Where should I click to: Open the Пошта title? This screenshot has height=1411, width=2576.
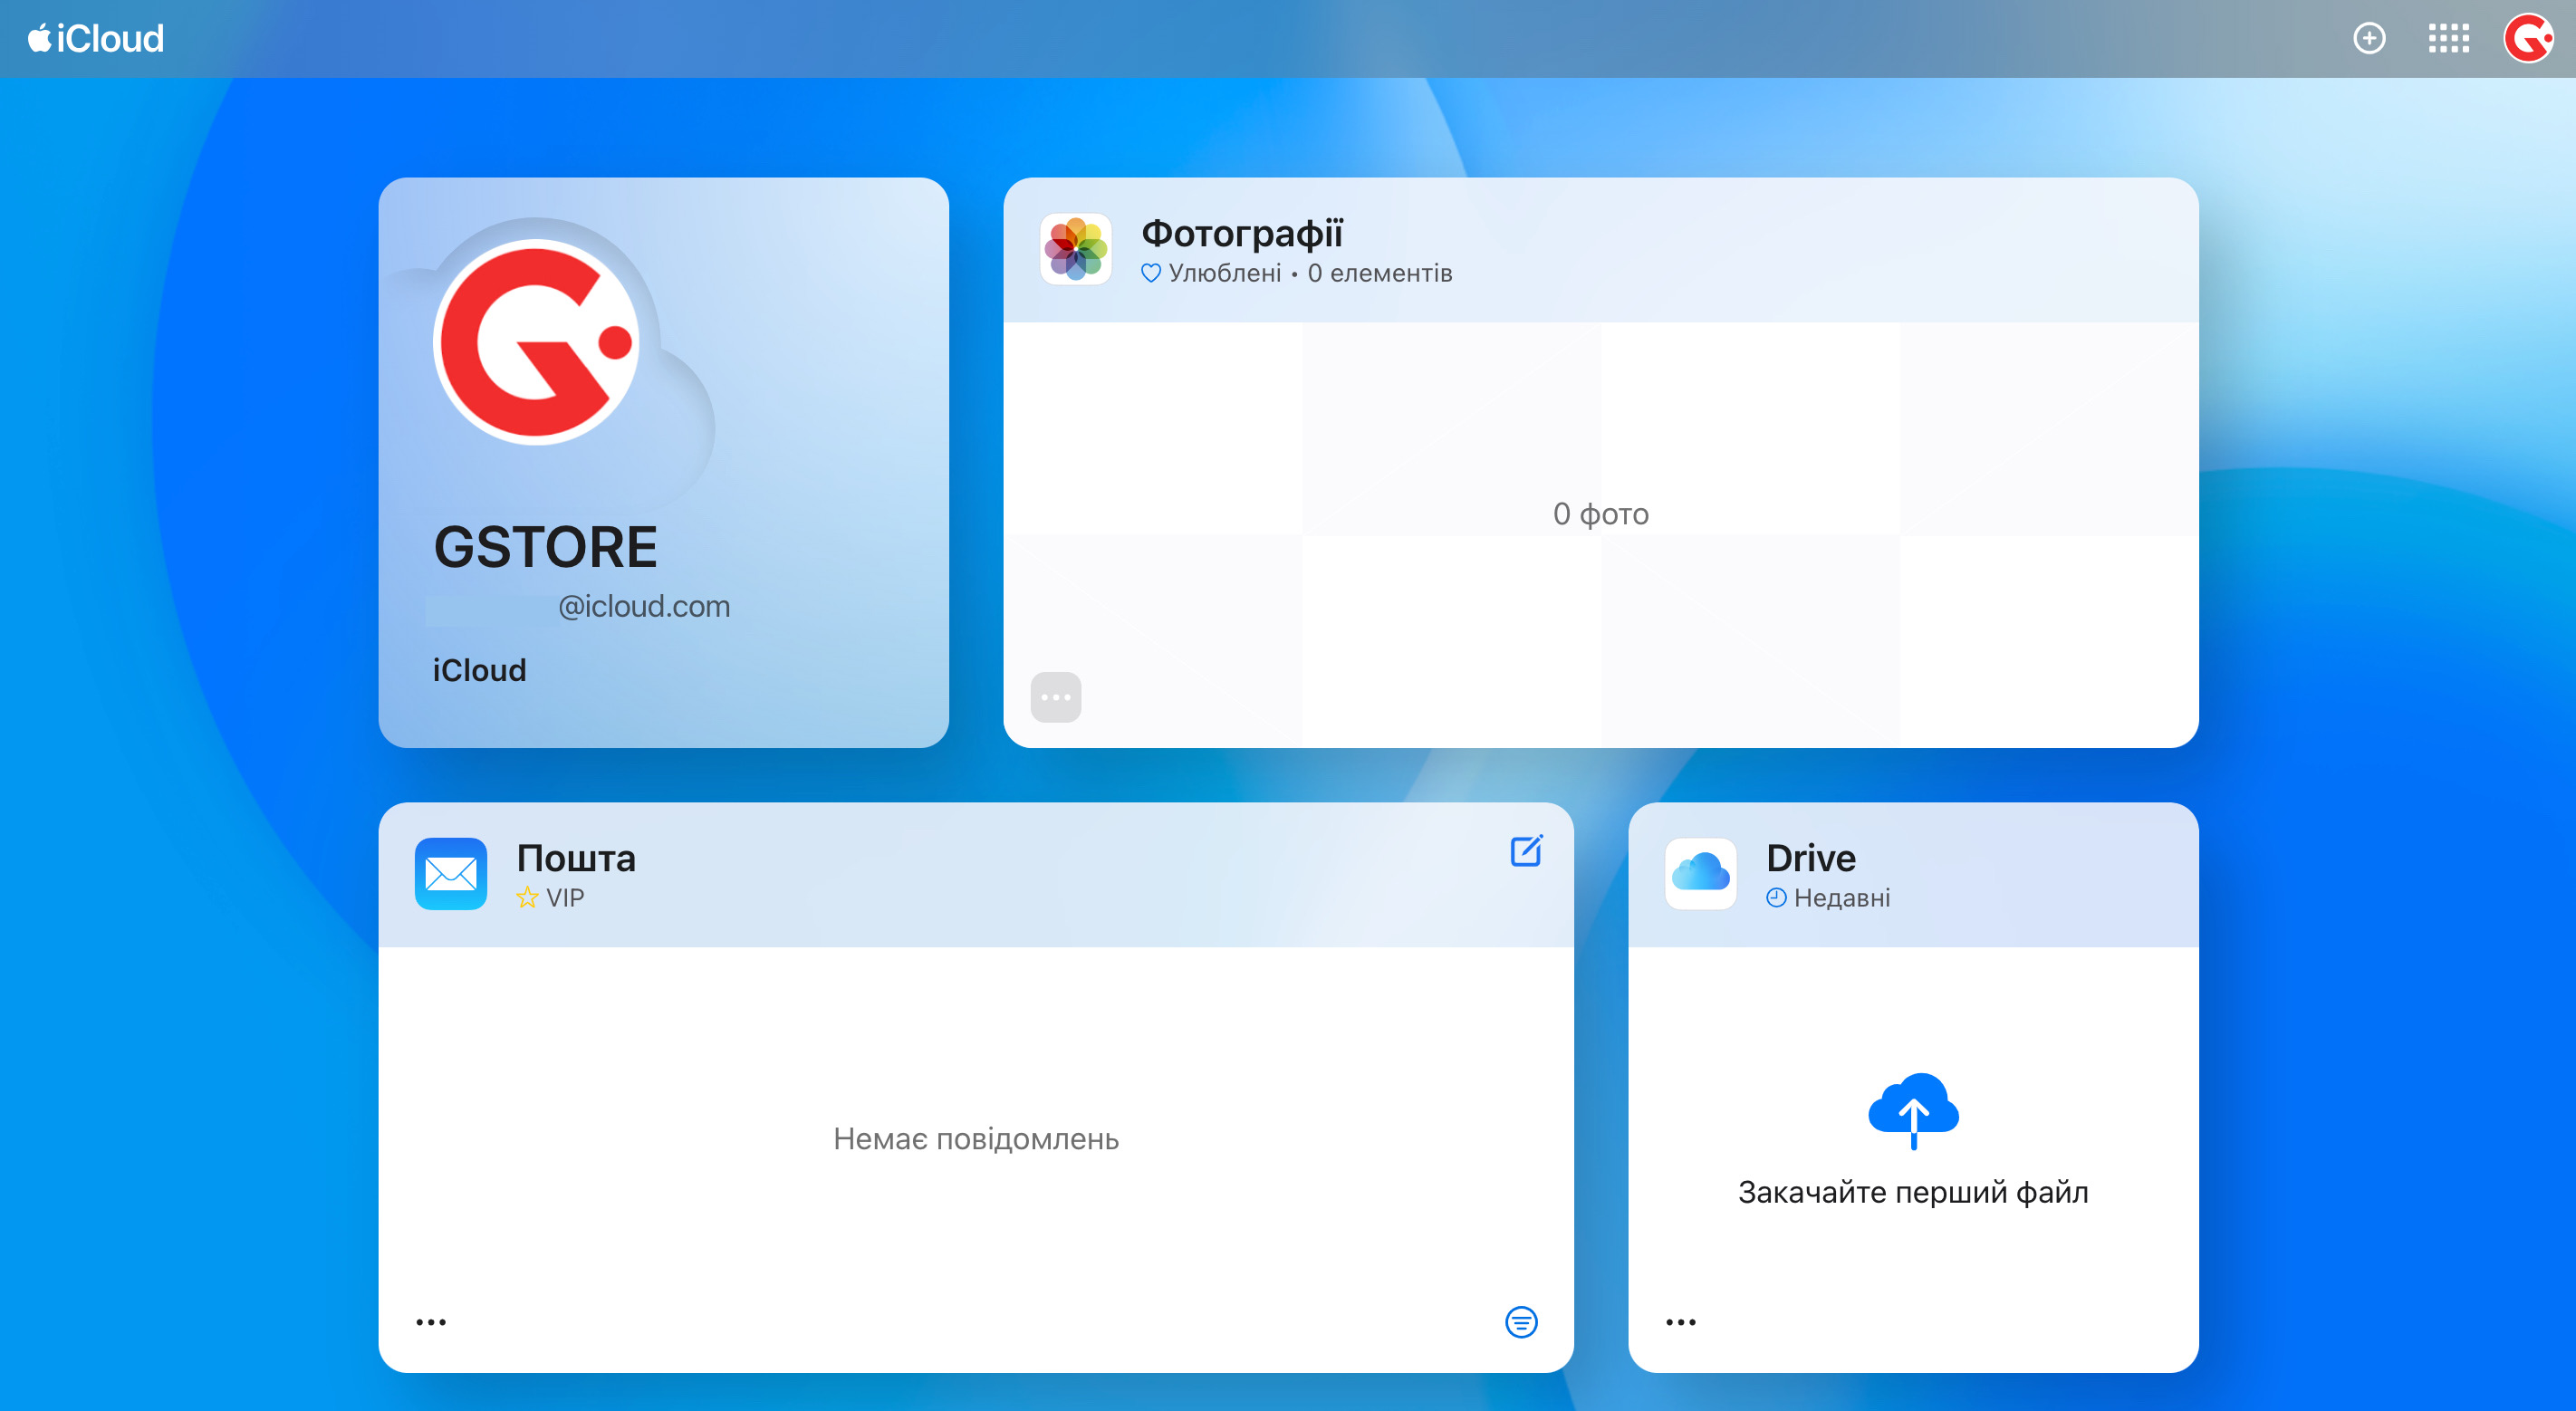(x=576, y=858)
